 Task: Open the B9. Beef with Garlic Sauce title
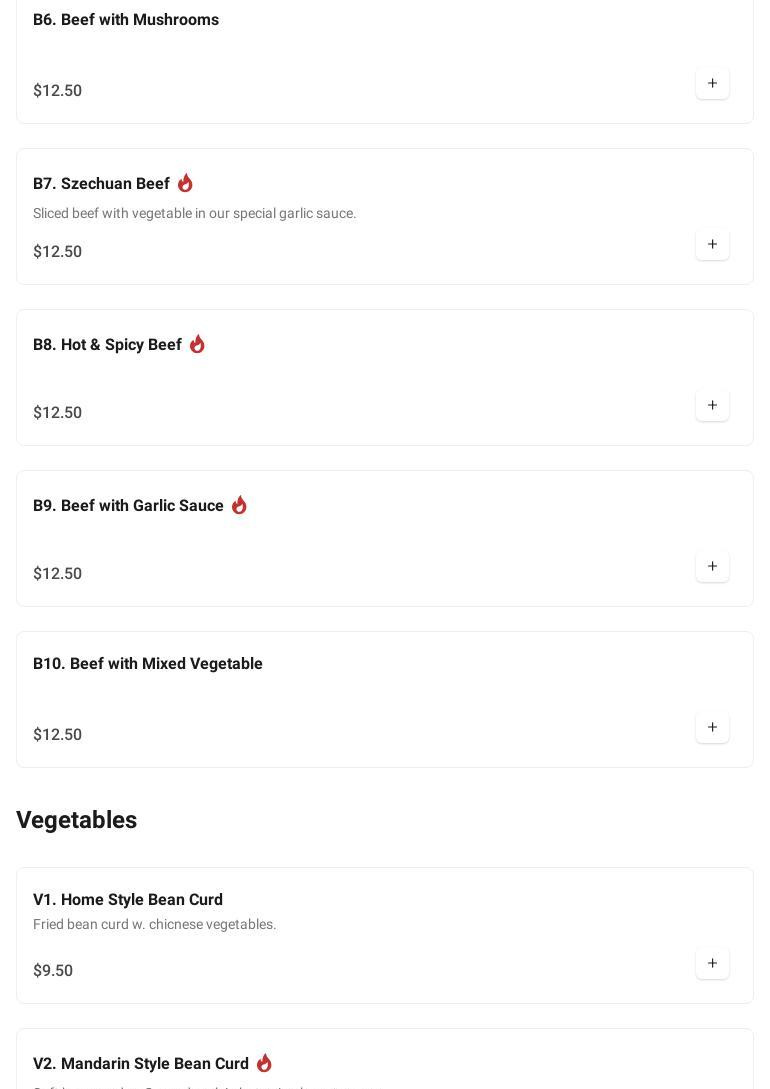tap(128, 506)
